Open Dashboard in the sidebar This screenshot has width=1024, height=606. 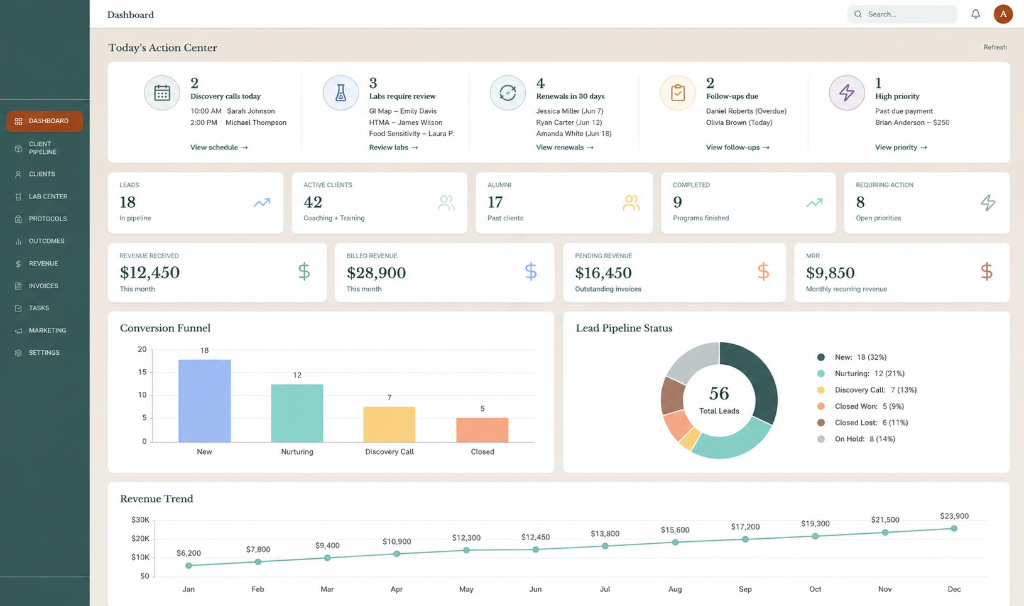[44, 121]
